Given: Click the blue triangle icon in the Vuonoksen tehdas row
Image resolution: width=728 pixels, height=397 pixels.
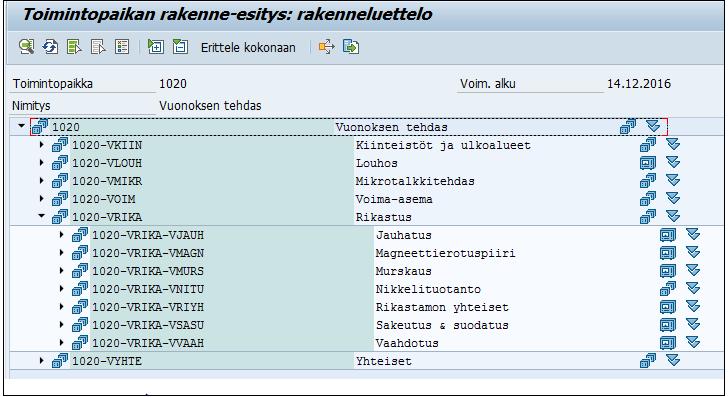Looking at the screenshot, I should pos(653,126).
